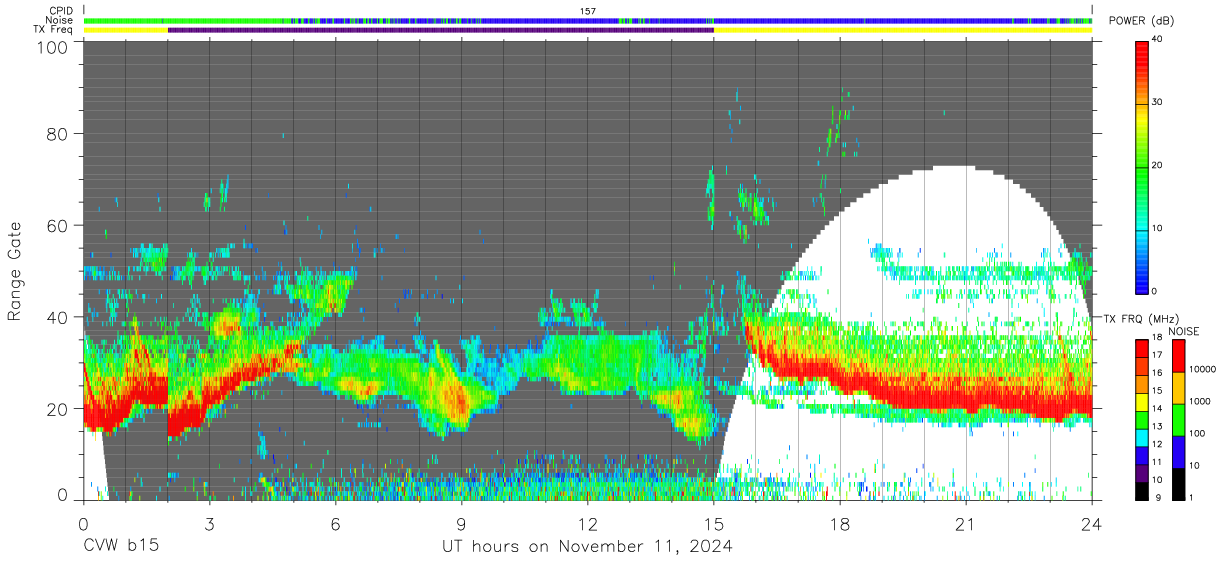Click the purple section of the TX Freq strip
Image resolution: width=1228 pixels, height=567 pixels.
pyautogui.click(x=441, y=30)
